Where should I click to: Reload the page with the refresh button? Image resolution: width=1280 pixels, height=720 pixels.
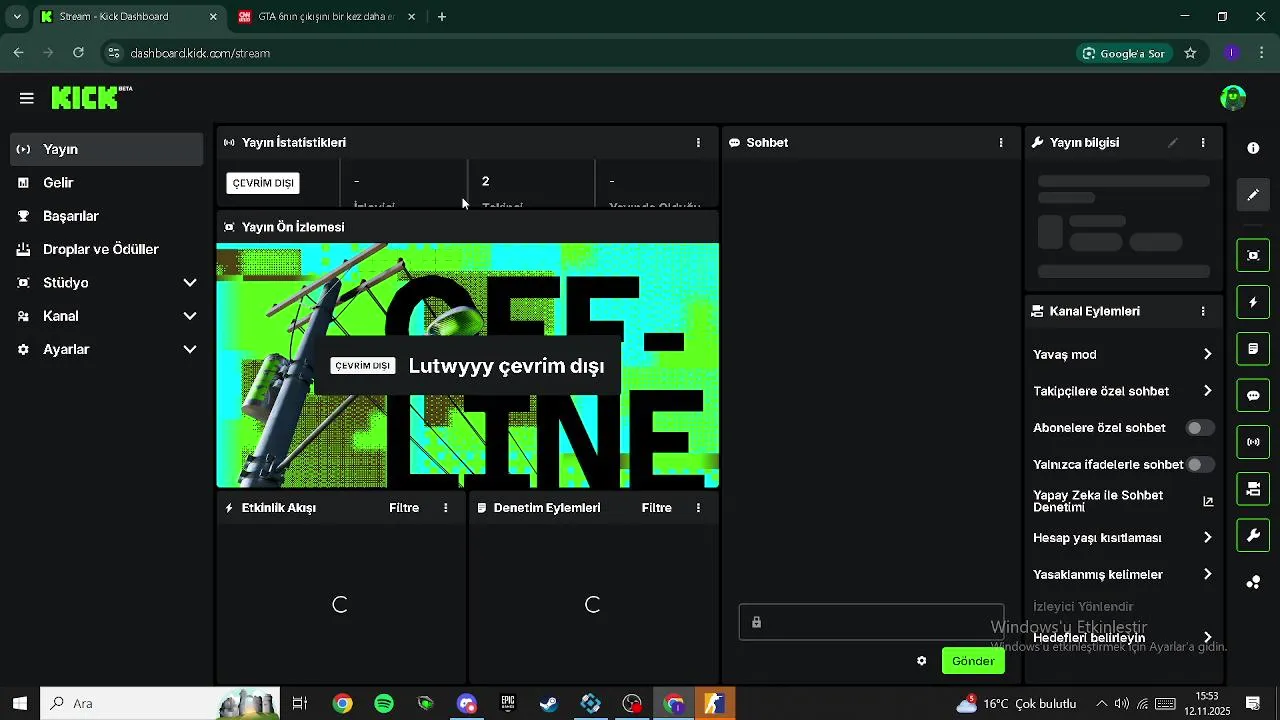[79, 53]
